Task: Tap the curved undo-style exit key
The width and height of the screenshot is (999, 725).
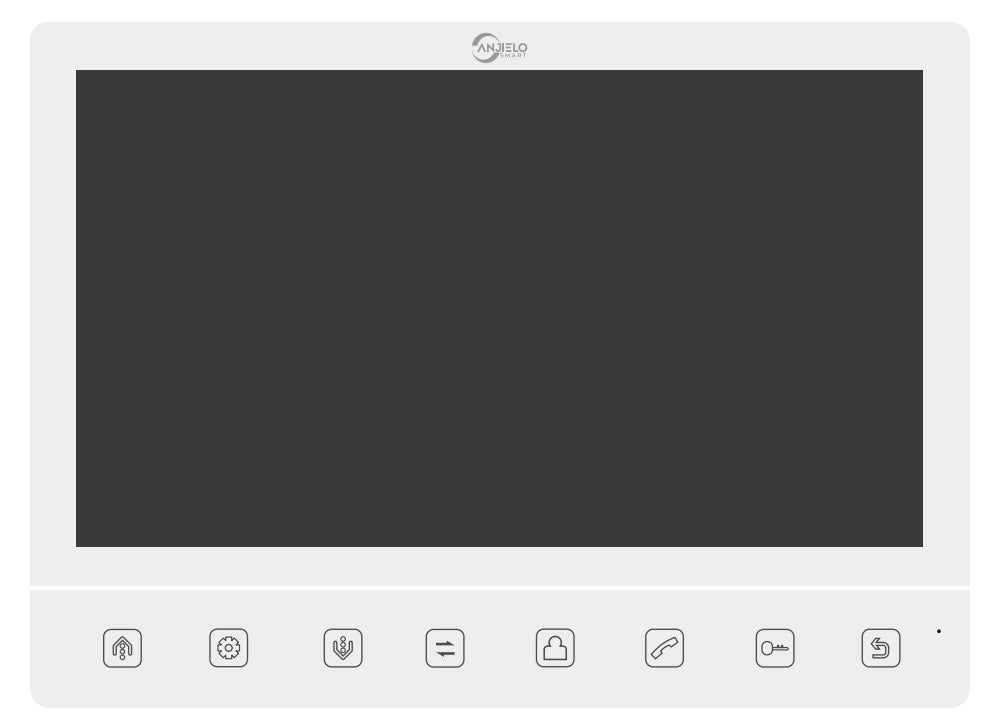Action: point(880,648)
